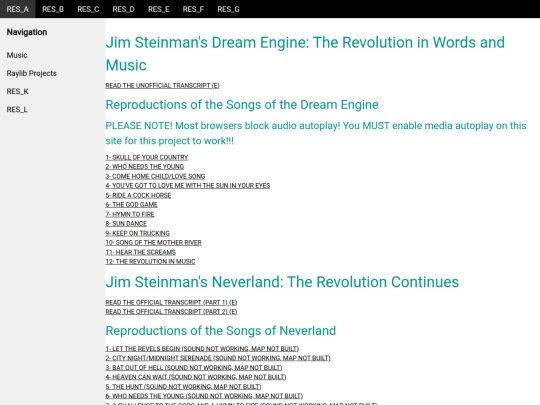Click Reproductions of the Songs of Neverland heading

221,331
